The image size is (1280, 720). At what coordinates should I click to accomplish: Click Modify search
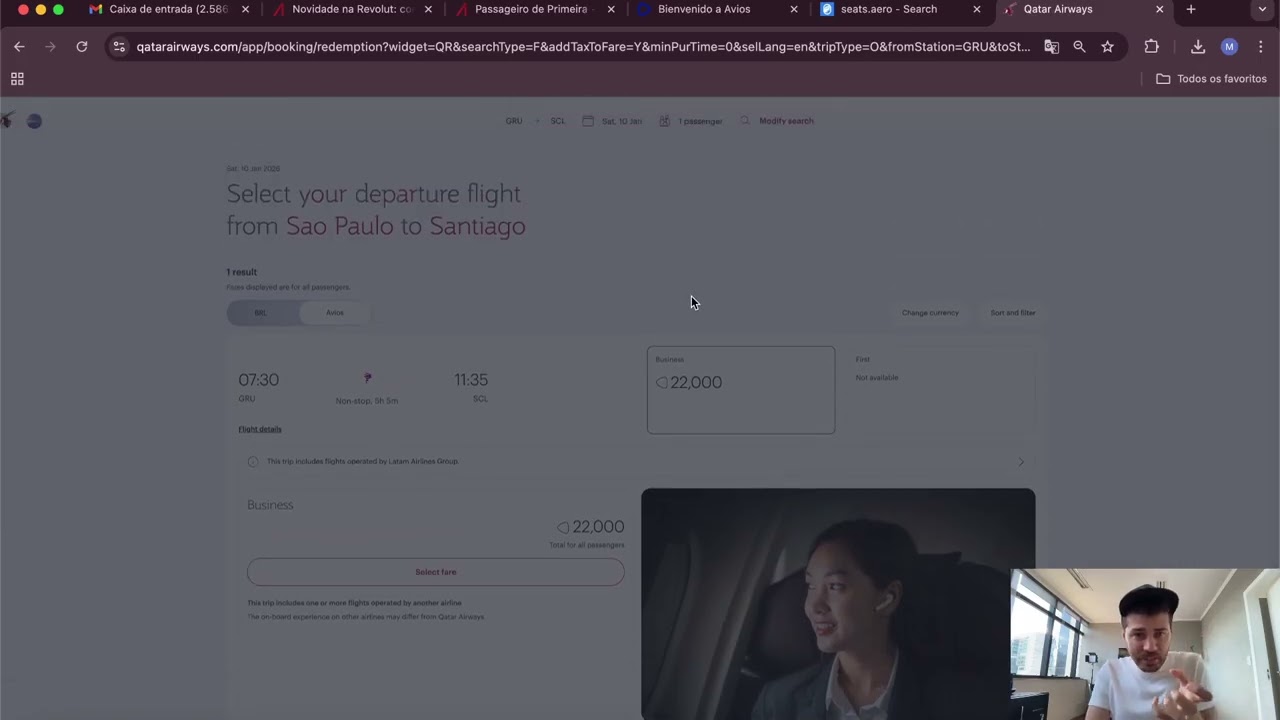[x=786, y=121]
